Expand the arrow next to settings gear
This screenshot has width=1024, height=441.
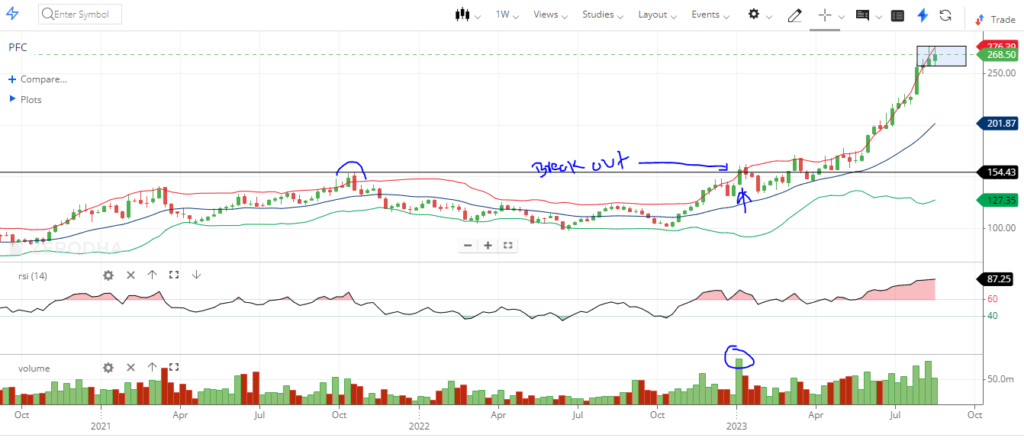point(769,16)
